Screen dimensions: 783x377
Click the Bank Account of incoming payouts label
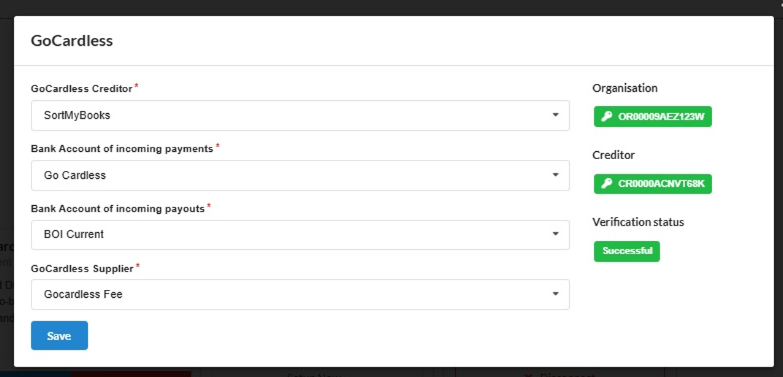click(x=118, y=209)
